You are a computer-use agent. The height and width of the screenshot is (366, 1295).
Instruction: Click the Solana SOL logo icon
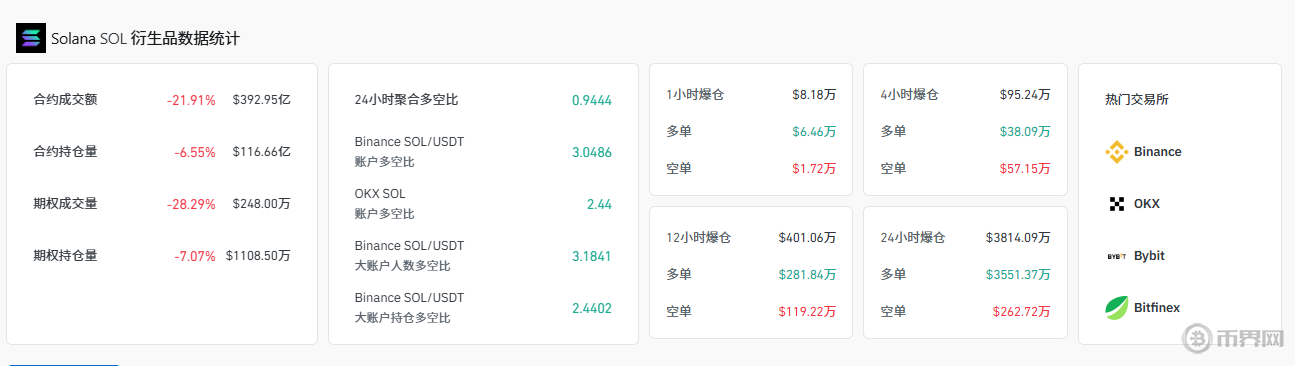[30, 38]
